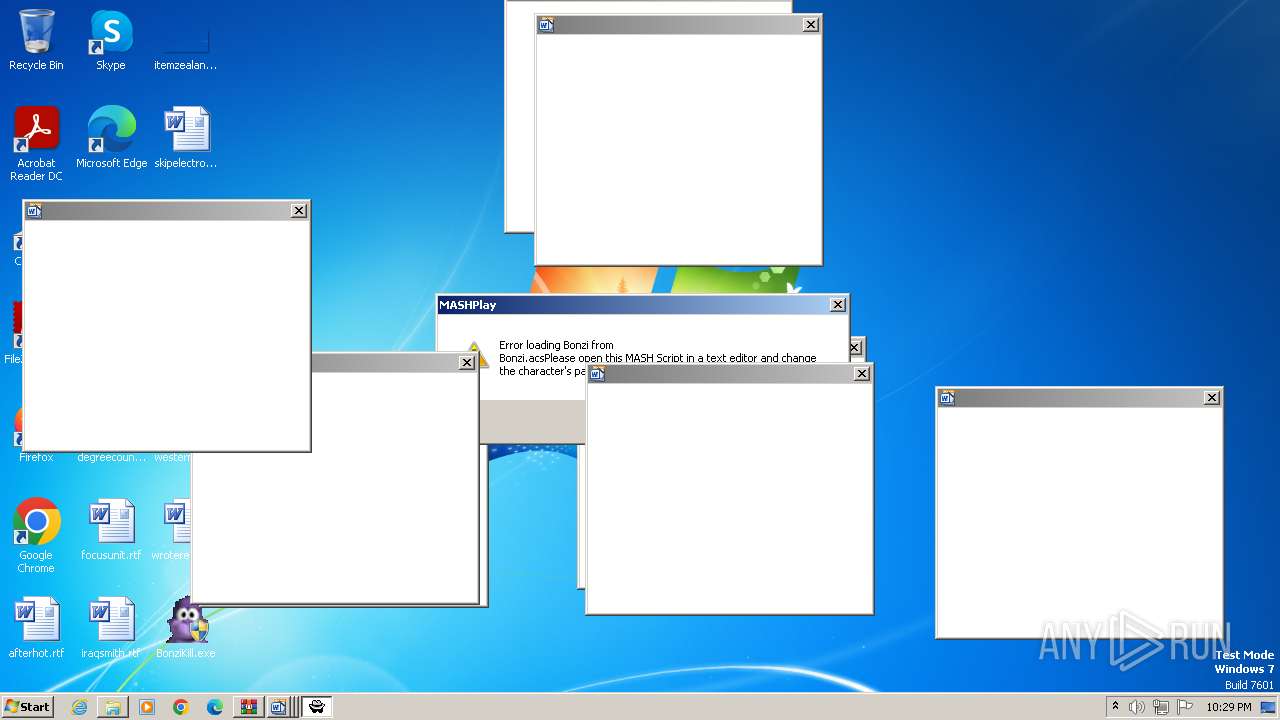Click the title icon of the top blank window
The width and height of the screenshot is (1280, 720).
tap(546, 25)
